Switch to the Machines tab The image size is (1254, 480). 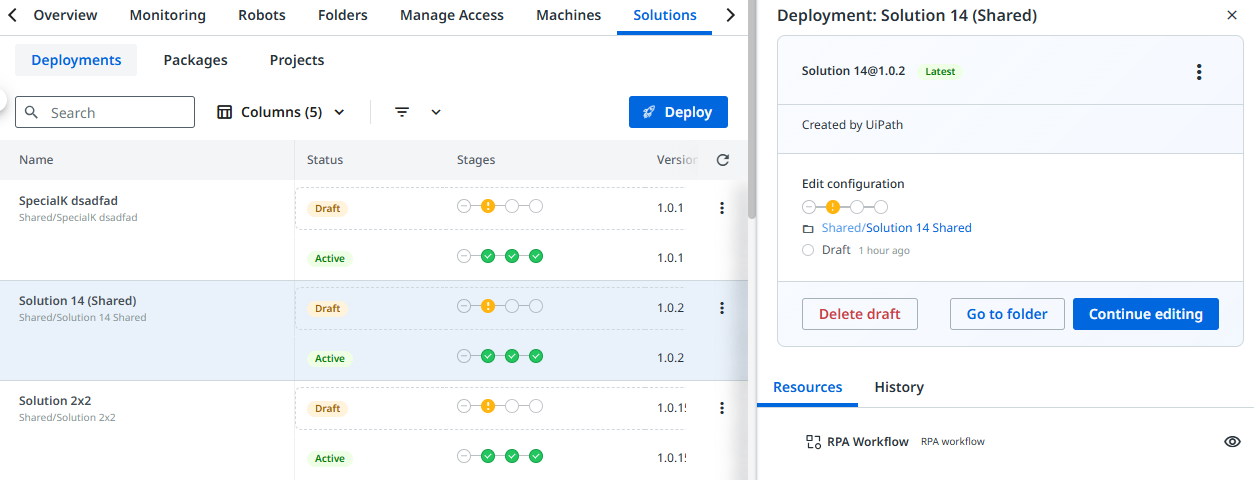pos(569,15)
